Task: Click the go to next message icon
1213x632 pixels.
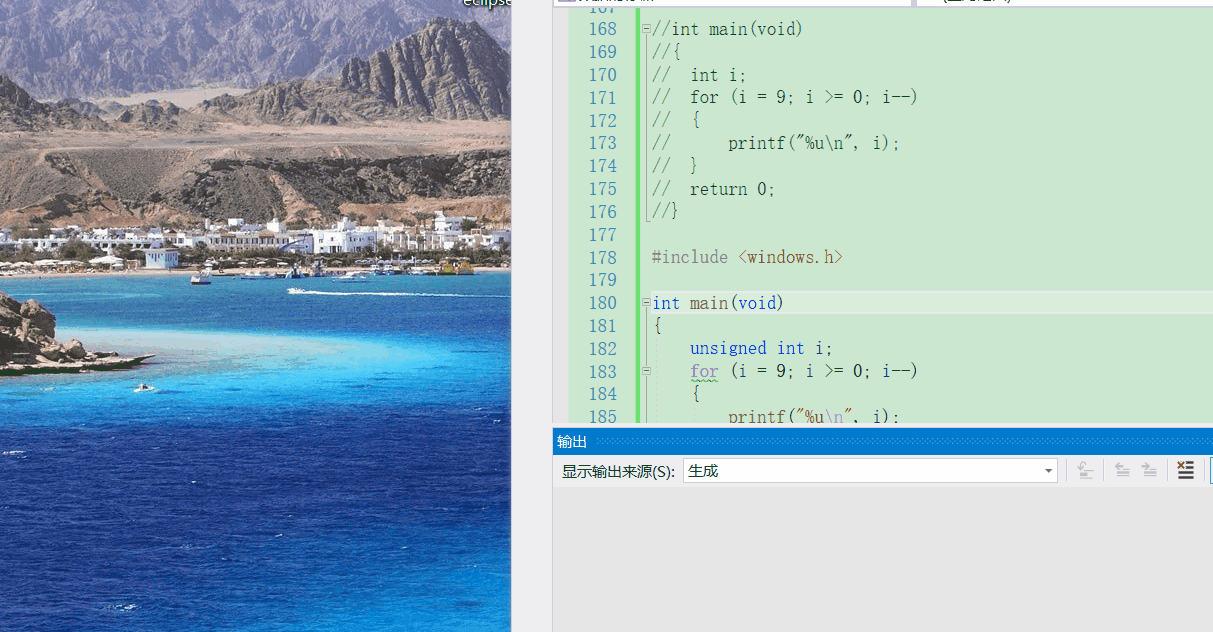Action: [x=1149, y=471]
